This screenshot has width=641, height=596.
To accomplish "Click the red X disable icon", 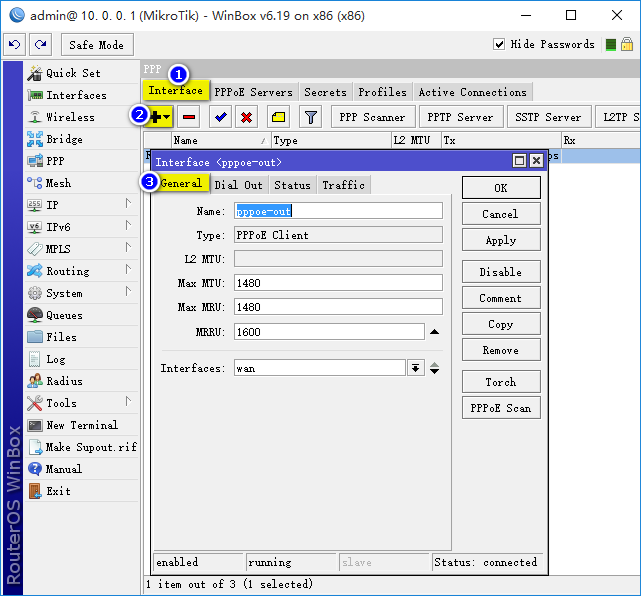I will 246,117.
